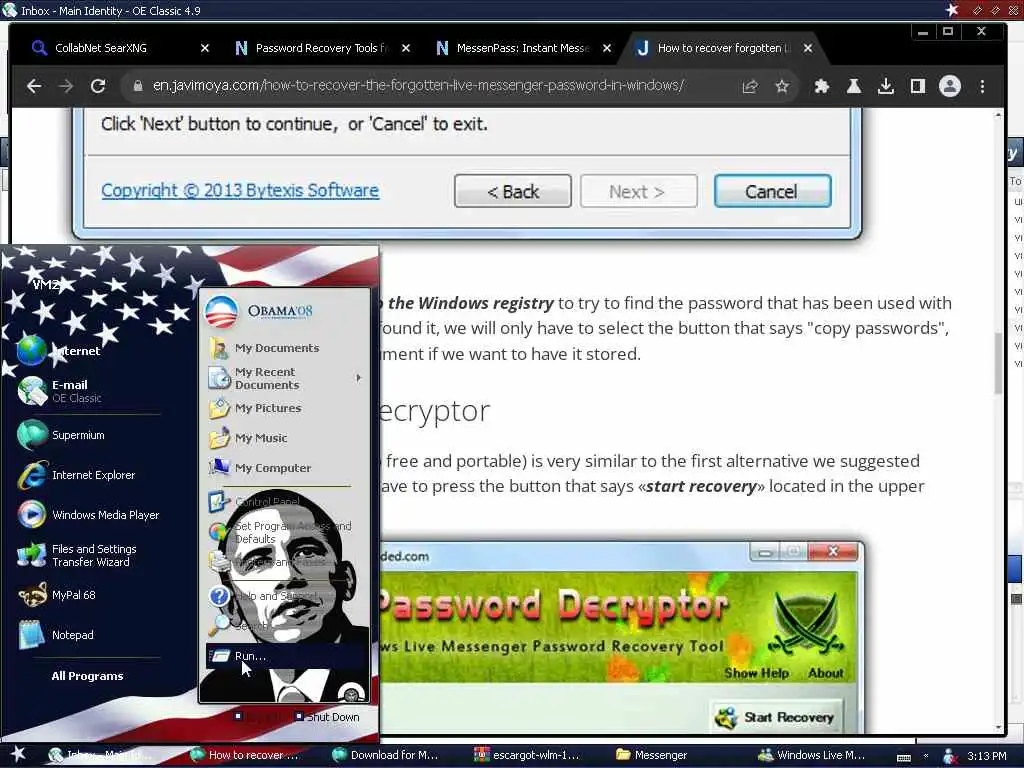Viewport: 1024px width, 768px height.
Task: Click Shut Down in Start menu
Action: pyautogui.click(x=327, y=717)
